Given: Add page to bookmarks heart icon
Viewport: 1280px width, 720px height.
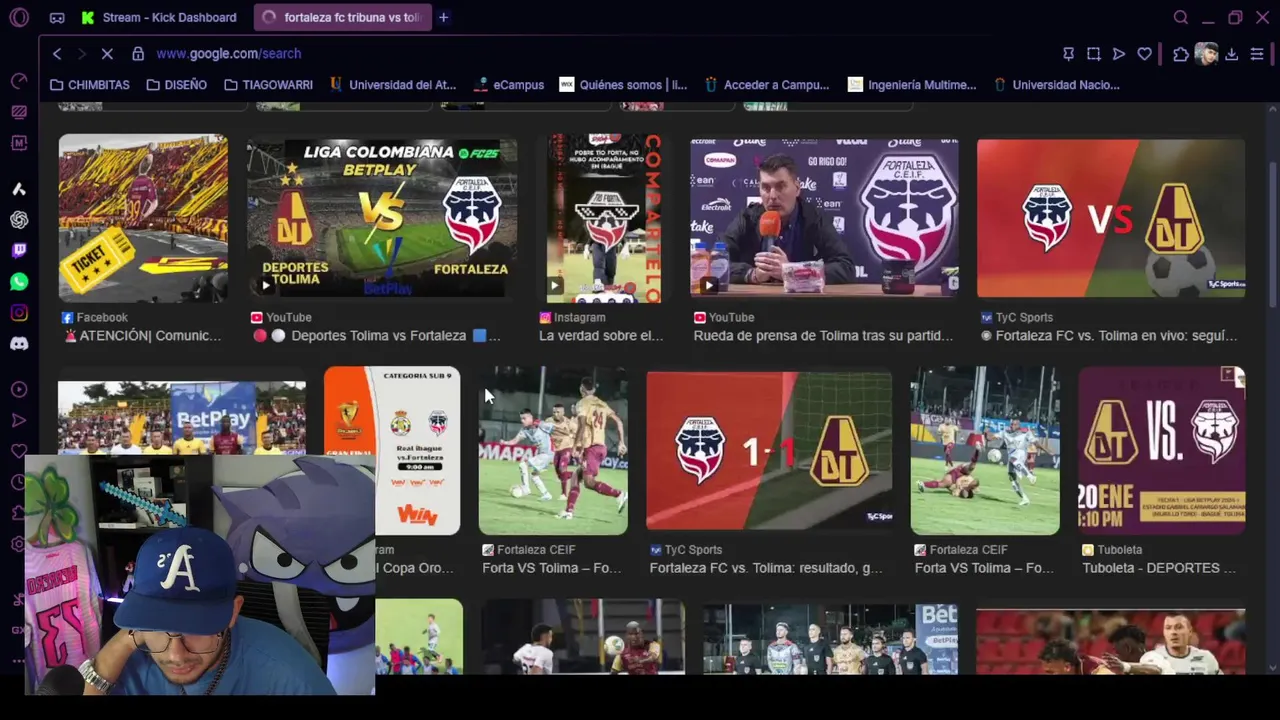Looking at the screenshot, I should 1145,54.
